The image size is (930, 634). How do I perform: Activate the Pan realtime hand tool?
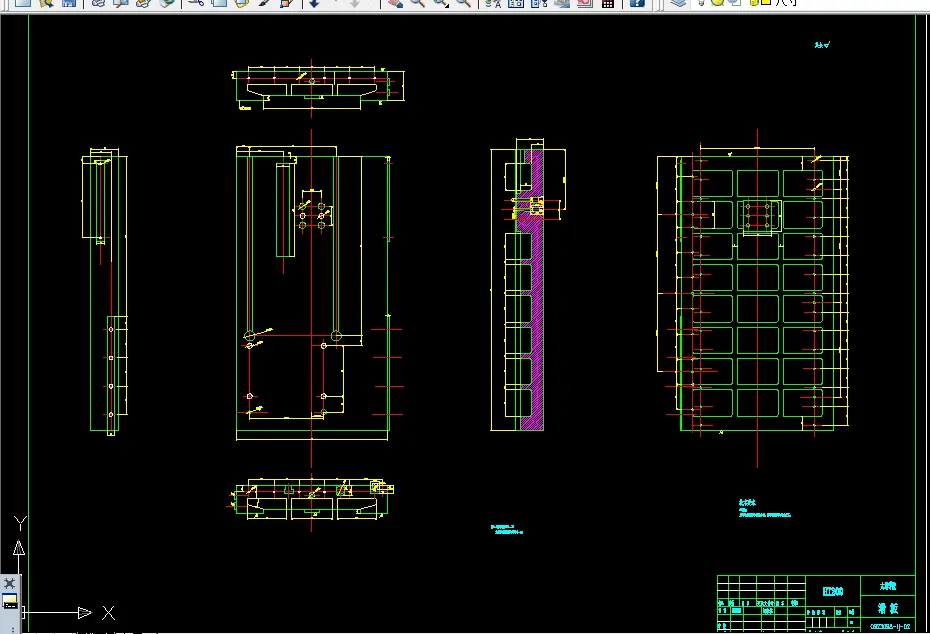point(395,2)
